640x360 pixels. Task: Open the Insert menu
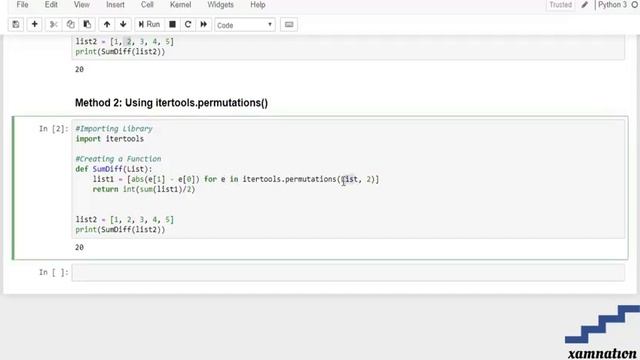(x=115, y=5)
